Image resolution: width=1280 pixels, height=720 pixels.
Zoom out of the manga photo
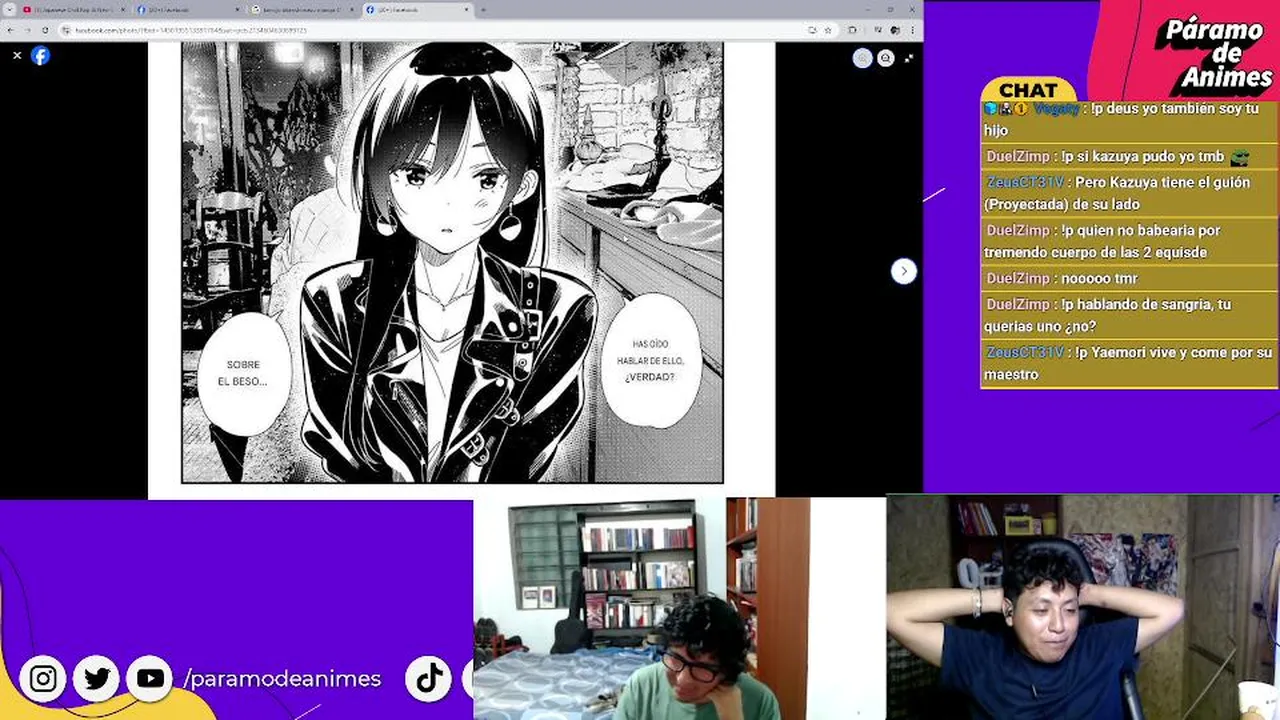[885, 58]
